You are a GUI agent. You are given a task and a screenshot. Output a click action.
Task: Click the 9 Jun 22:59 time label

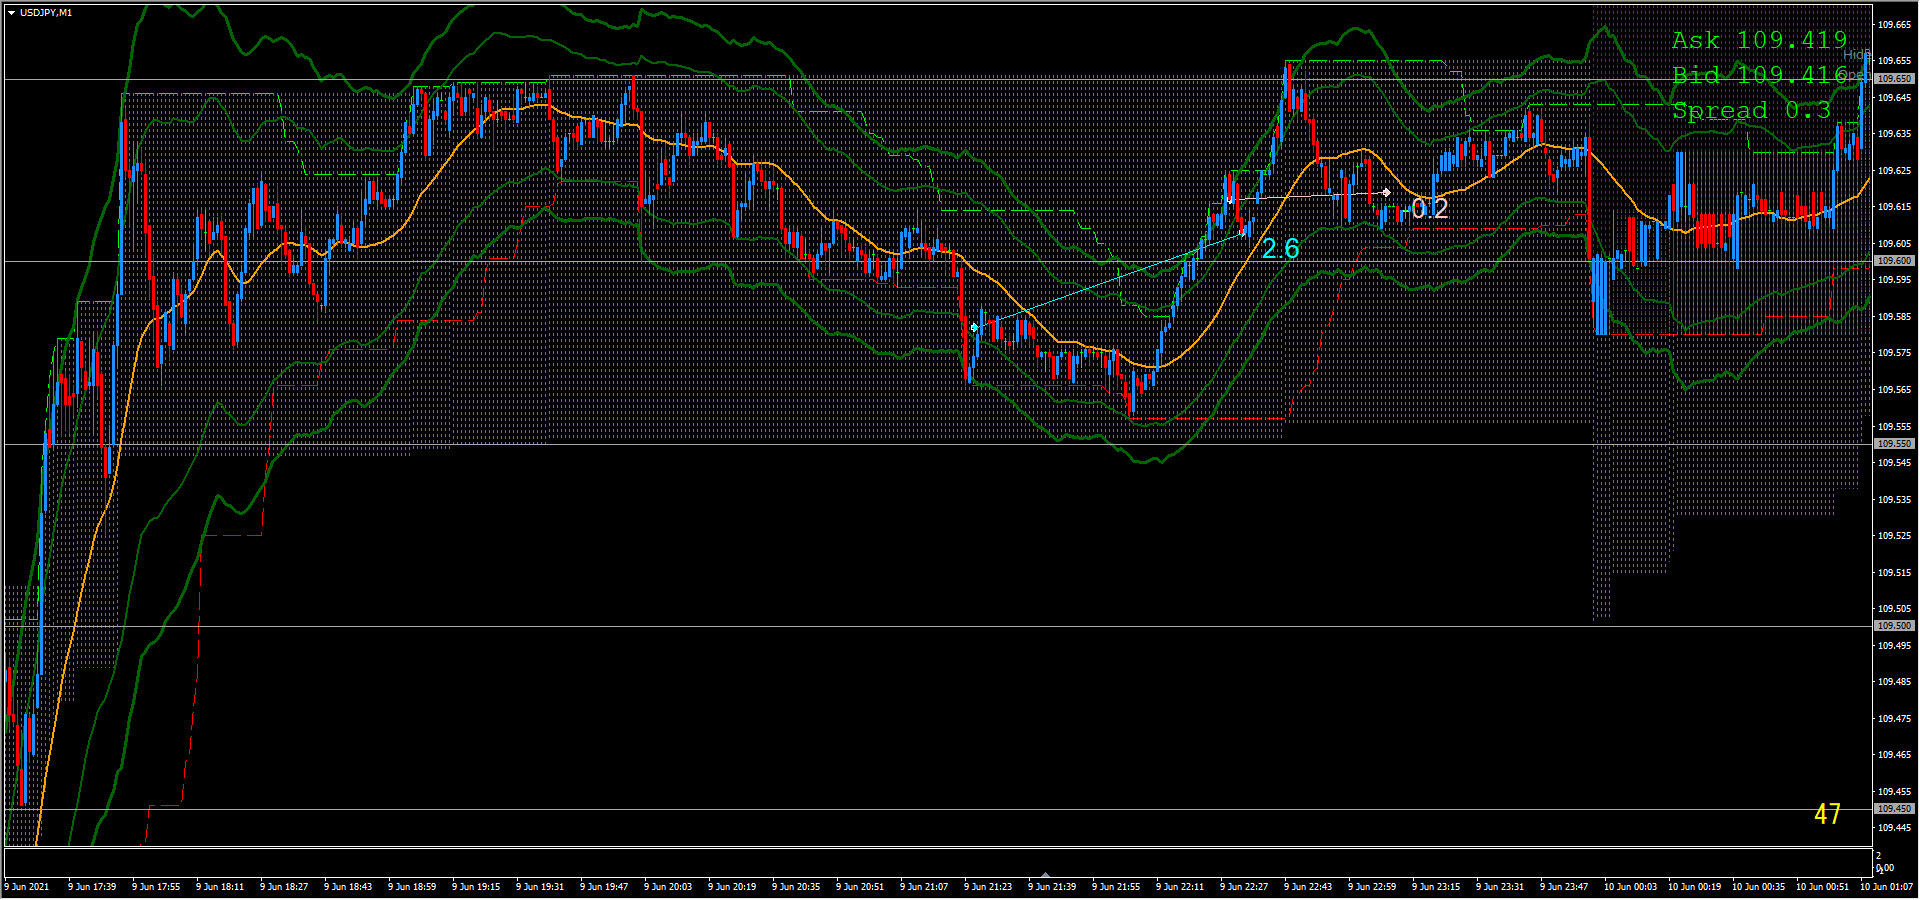pos(1372,887)
